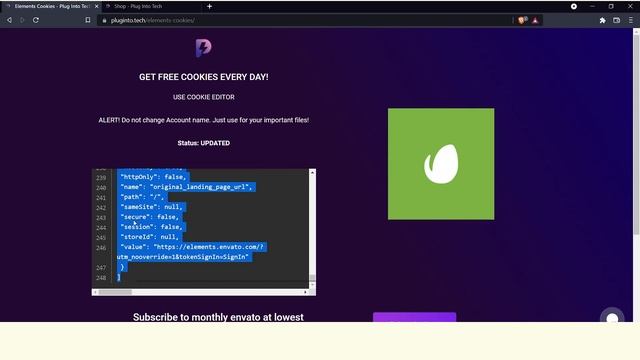Click the "path": "/" line
The image size is (640, 360).
point(142,197)
